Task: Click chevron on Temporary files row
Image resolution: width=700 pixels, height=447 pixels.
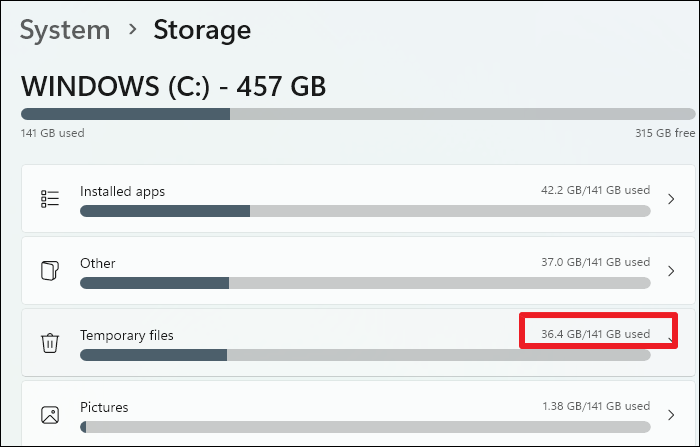Action: coord(671,341)
